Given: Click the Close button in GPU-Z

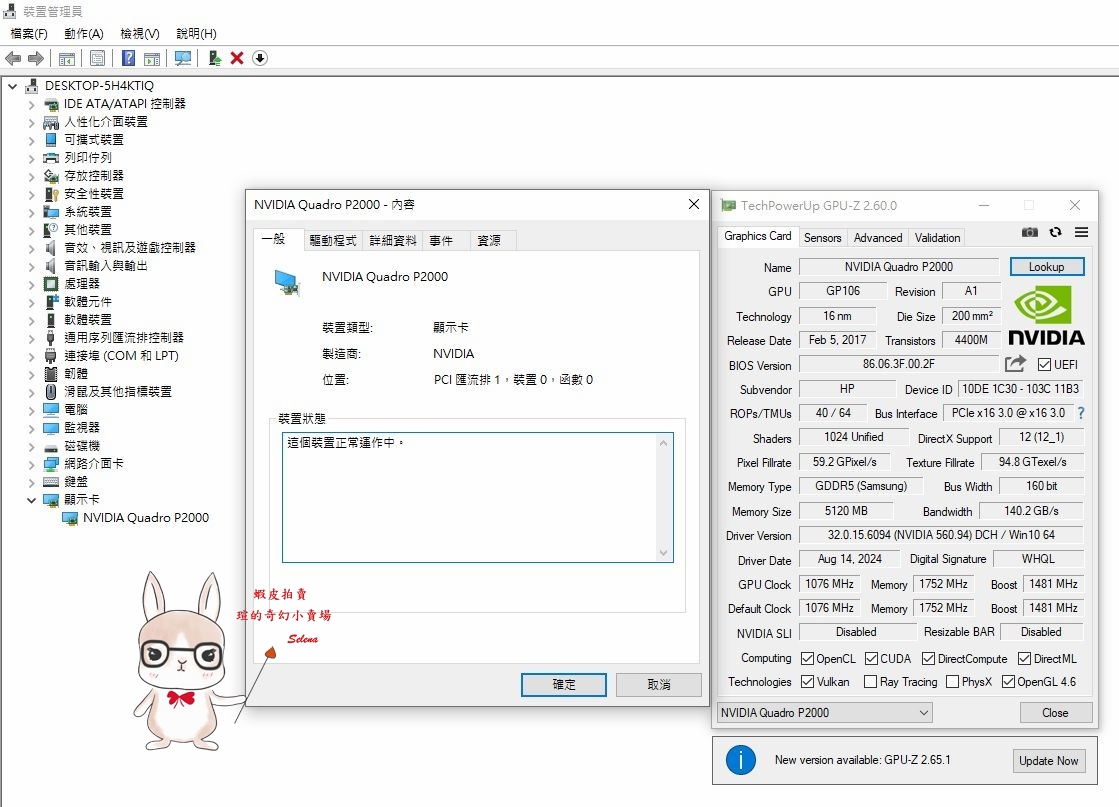Looking at the screenshot, I should [x=1055, y=713].
